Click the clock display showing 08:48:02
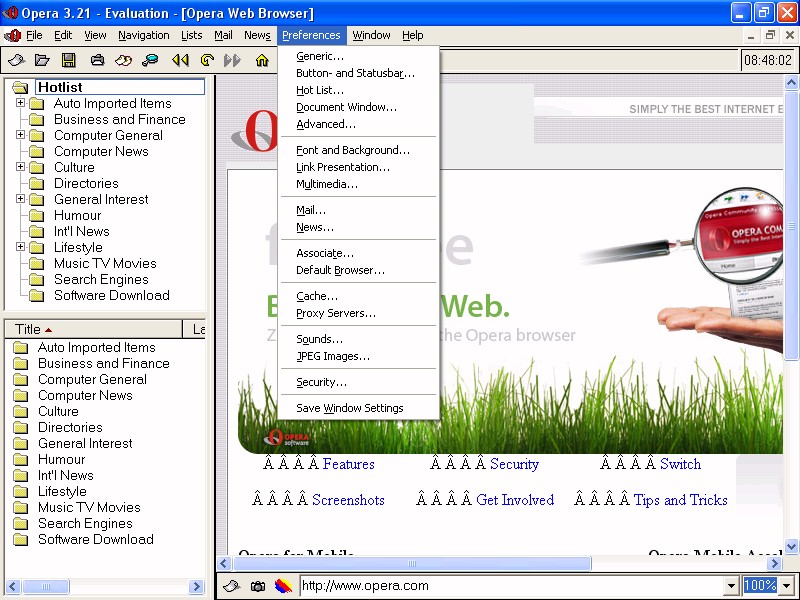The image size is (800, 600). click(x=768, y=60)
